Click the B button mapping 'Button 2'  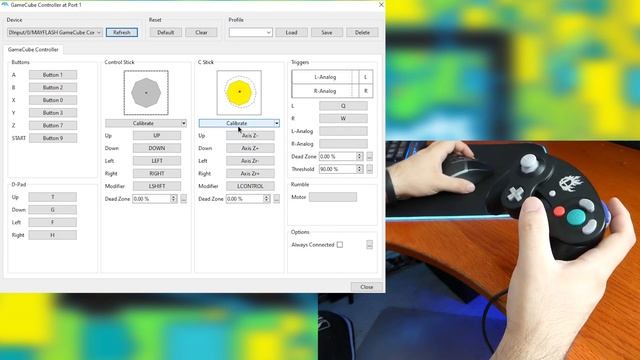point(53,87)
